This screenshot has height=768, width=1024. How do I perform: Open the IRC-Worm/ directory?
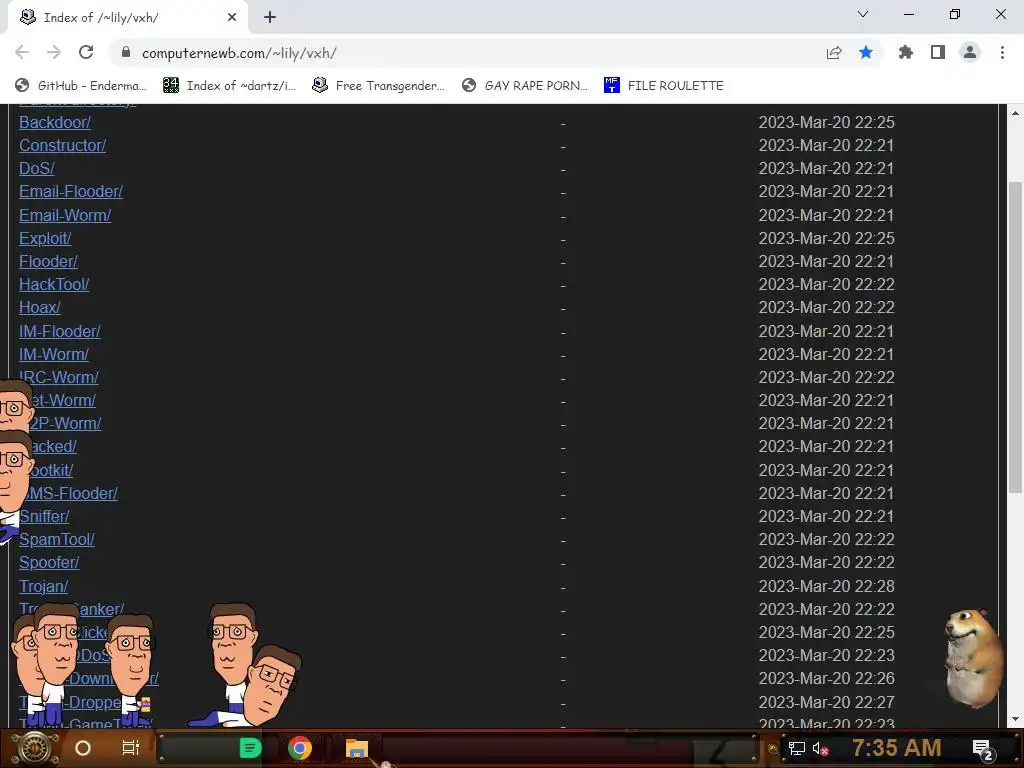point(59,377)
